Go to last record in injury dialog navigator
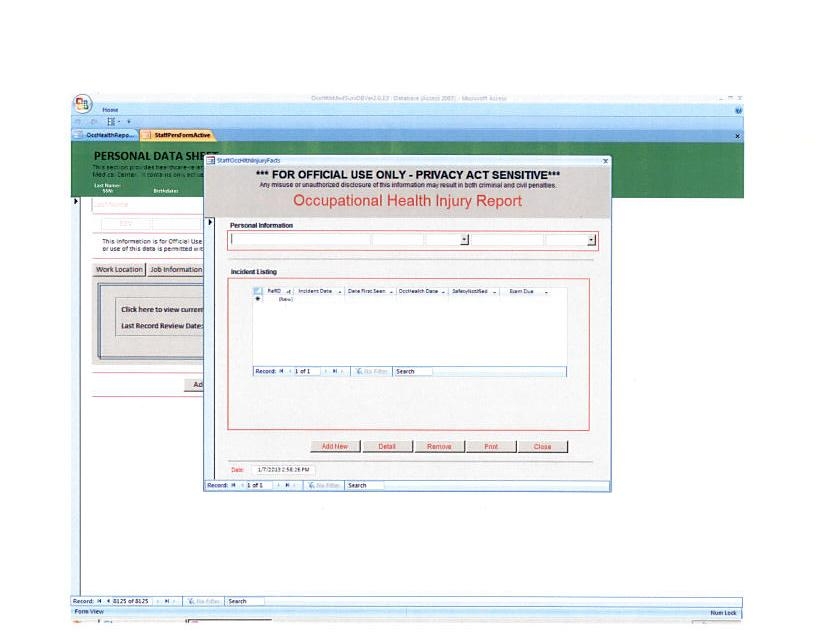The image size is (825, 638). click(287, 485)
